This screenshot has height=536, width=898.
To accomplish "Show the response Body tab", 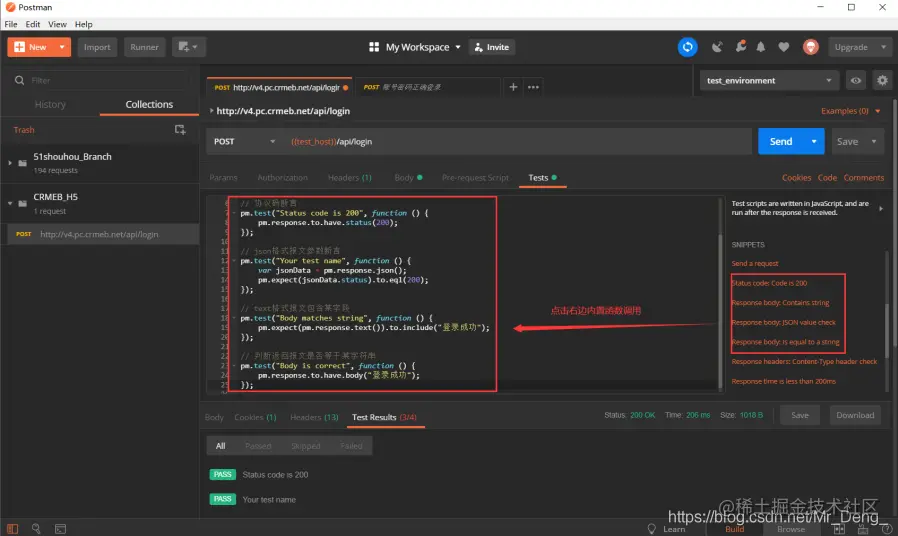I will 214,417.
